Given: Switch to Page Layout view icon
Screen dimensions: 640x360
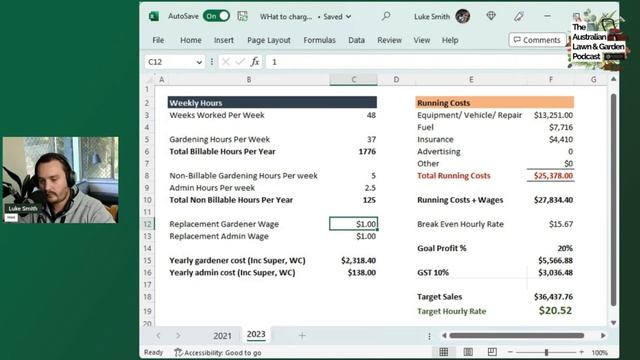Looking at the screenshot, I should [468, 352].
